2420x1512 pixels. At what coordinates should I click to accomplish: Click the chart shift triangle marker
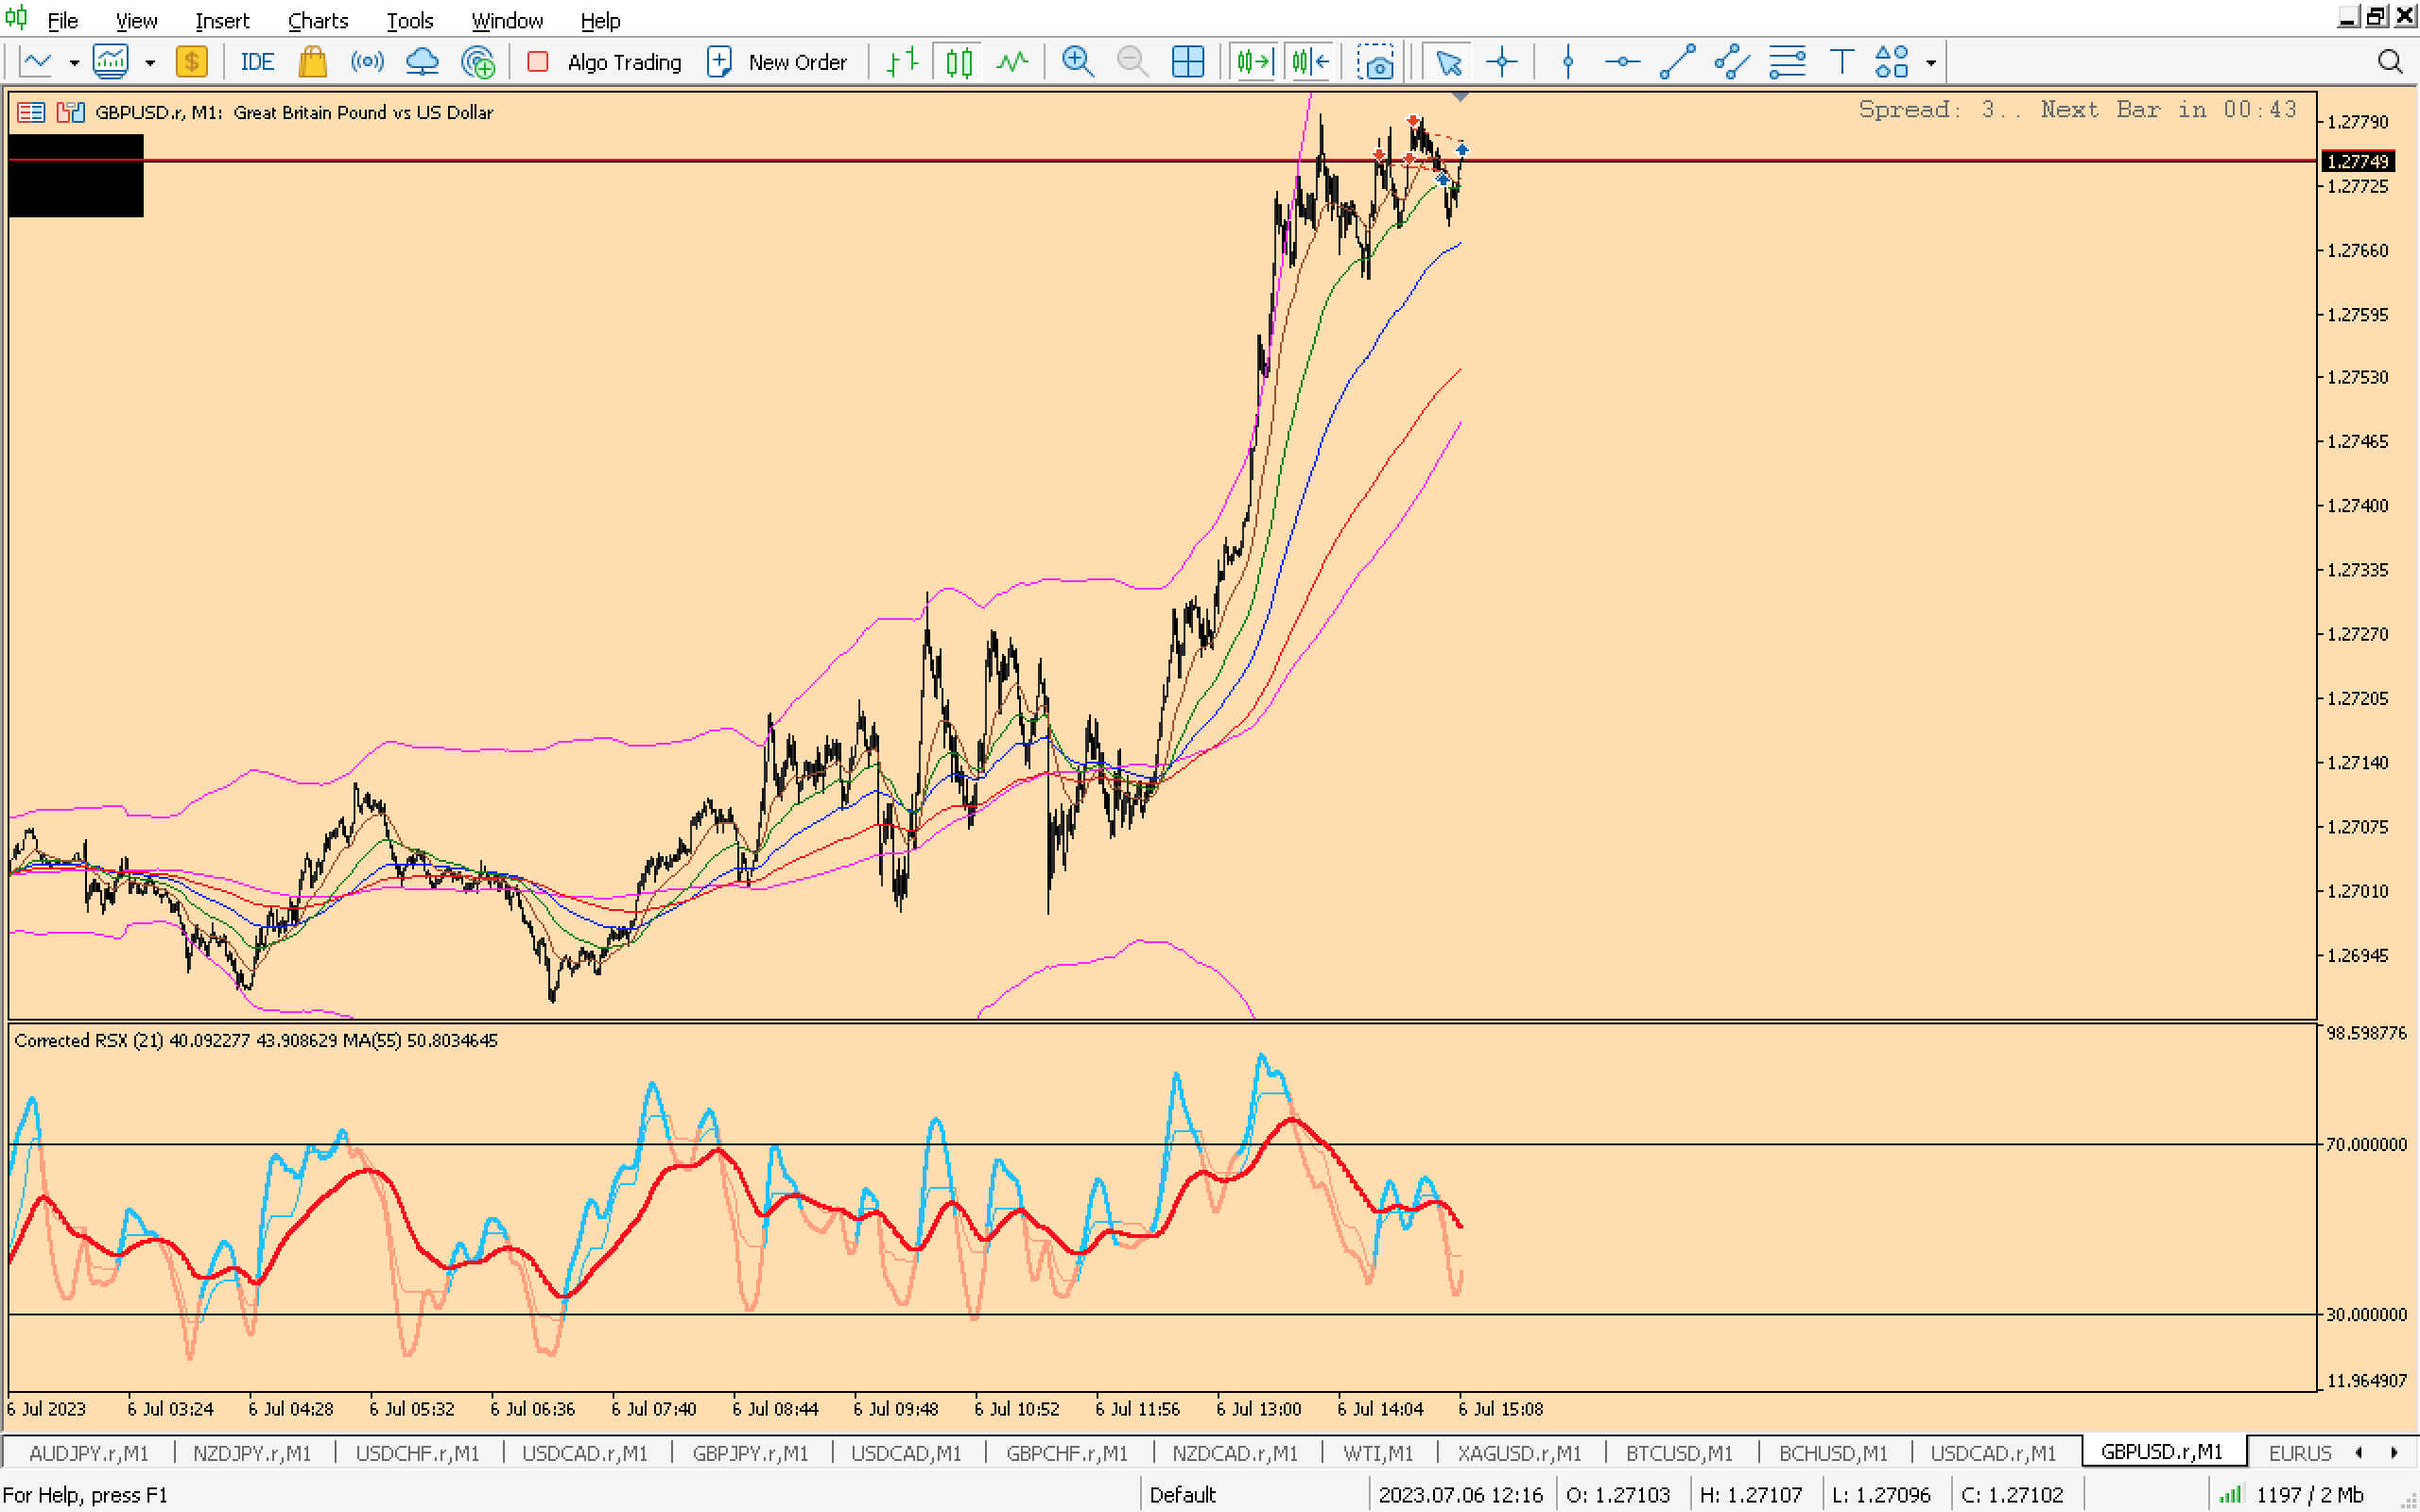click(x=1460, y=97)
